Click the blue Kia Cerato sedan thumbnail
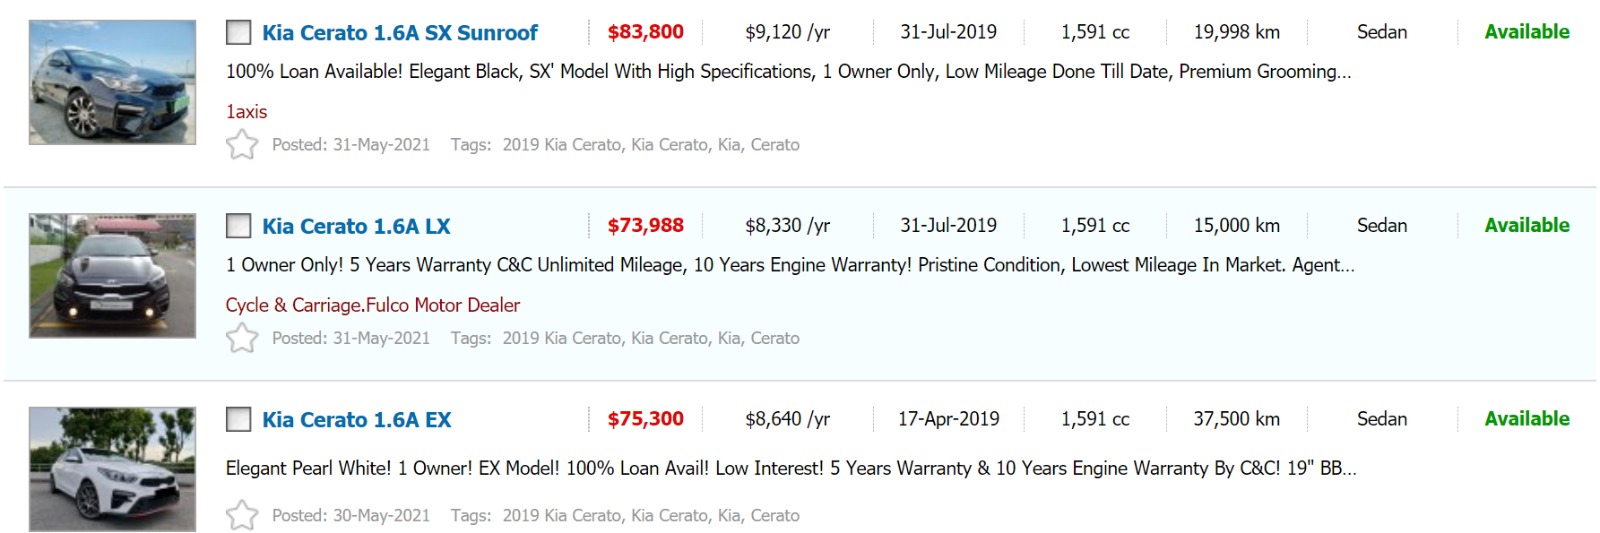 112,82
